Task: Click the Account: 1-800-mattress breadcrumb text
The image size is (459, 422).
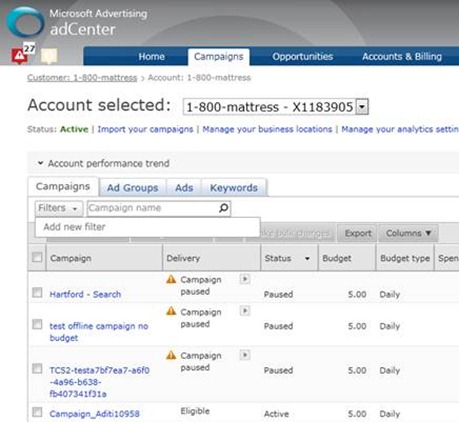Action: (199, 78)
